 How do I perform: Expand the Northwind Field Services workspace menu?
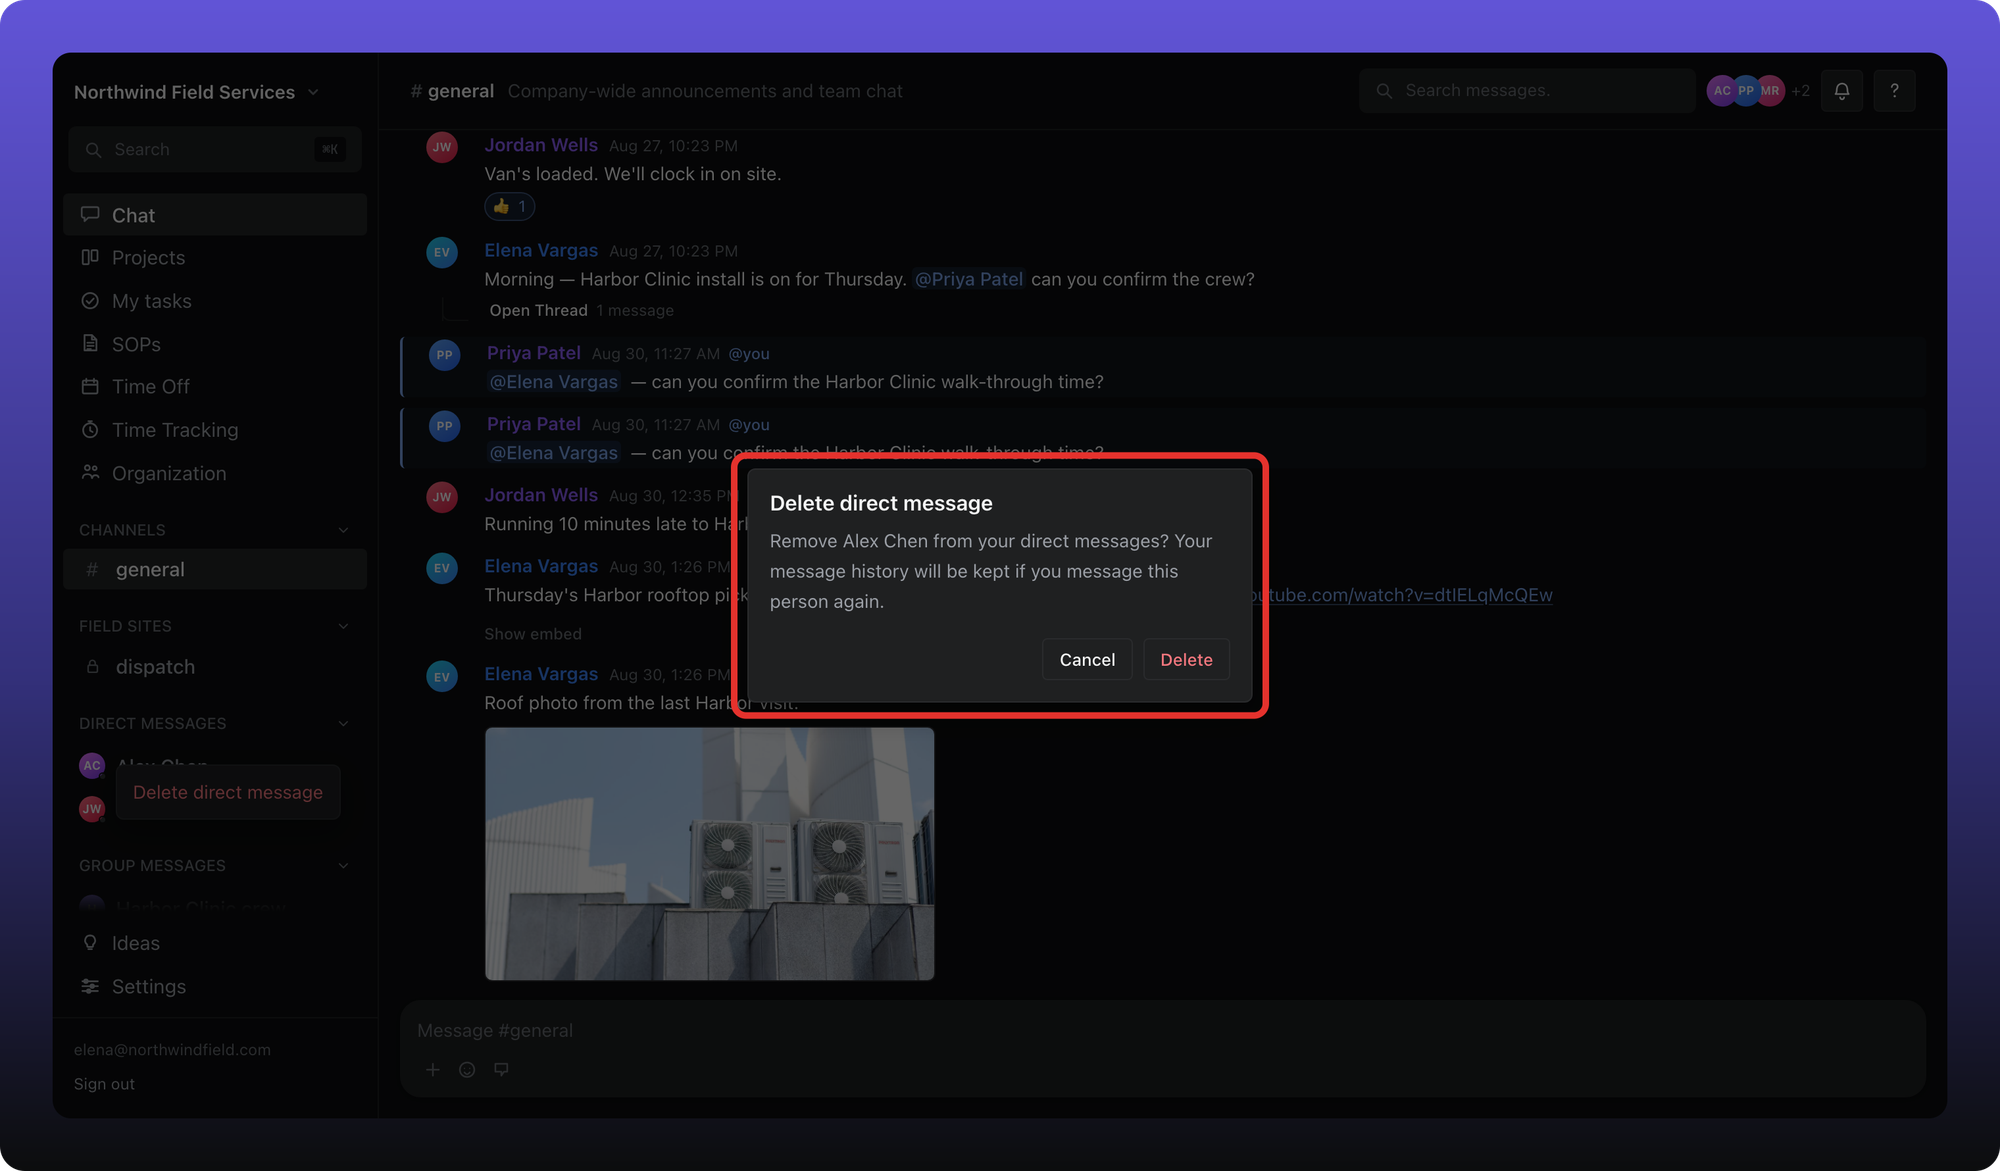point(196,92)
